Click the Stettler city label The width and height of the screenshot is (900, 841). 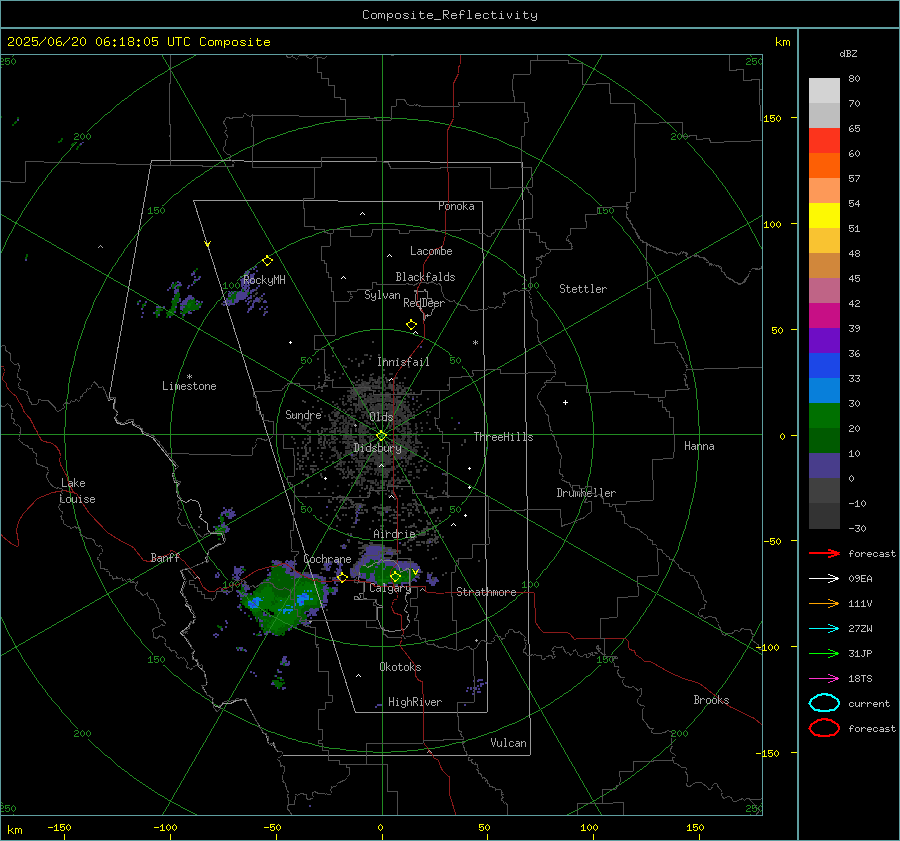583,289
